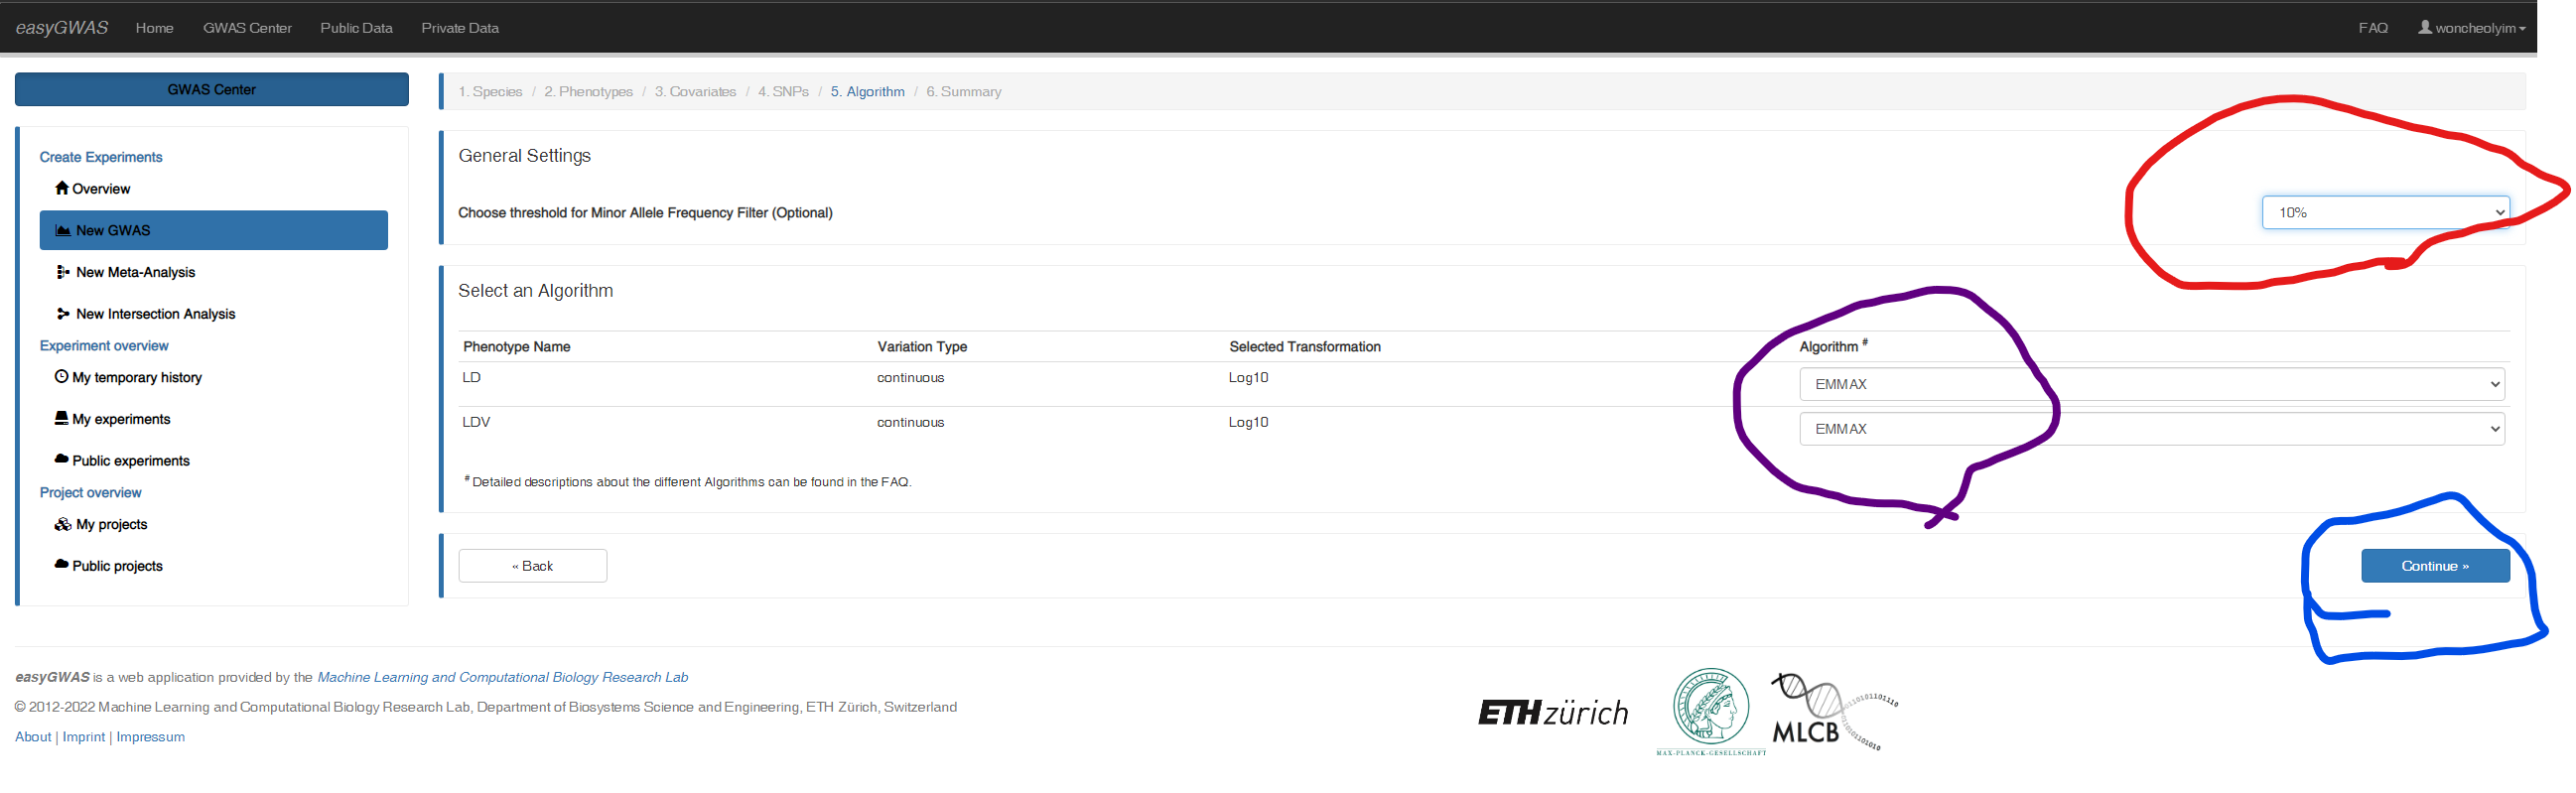Click the cubes icon by My projects

click(x=63, y=524)
